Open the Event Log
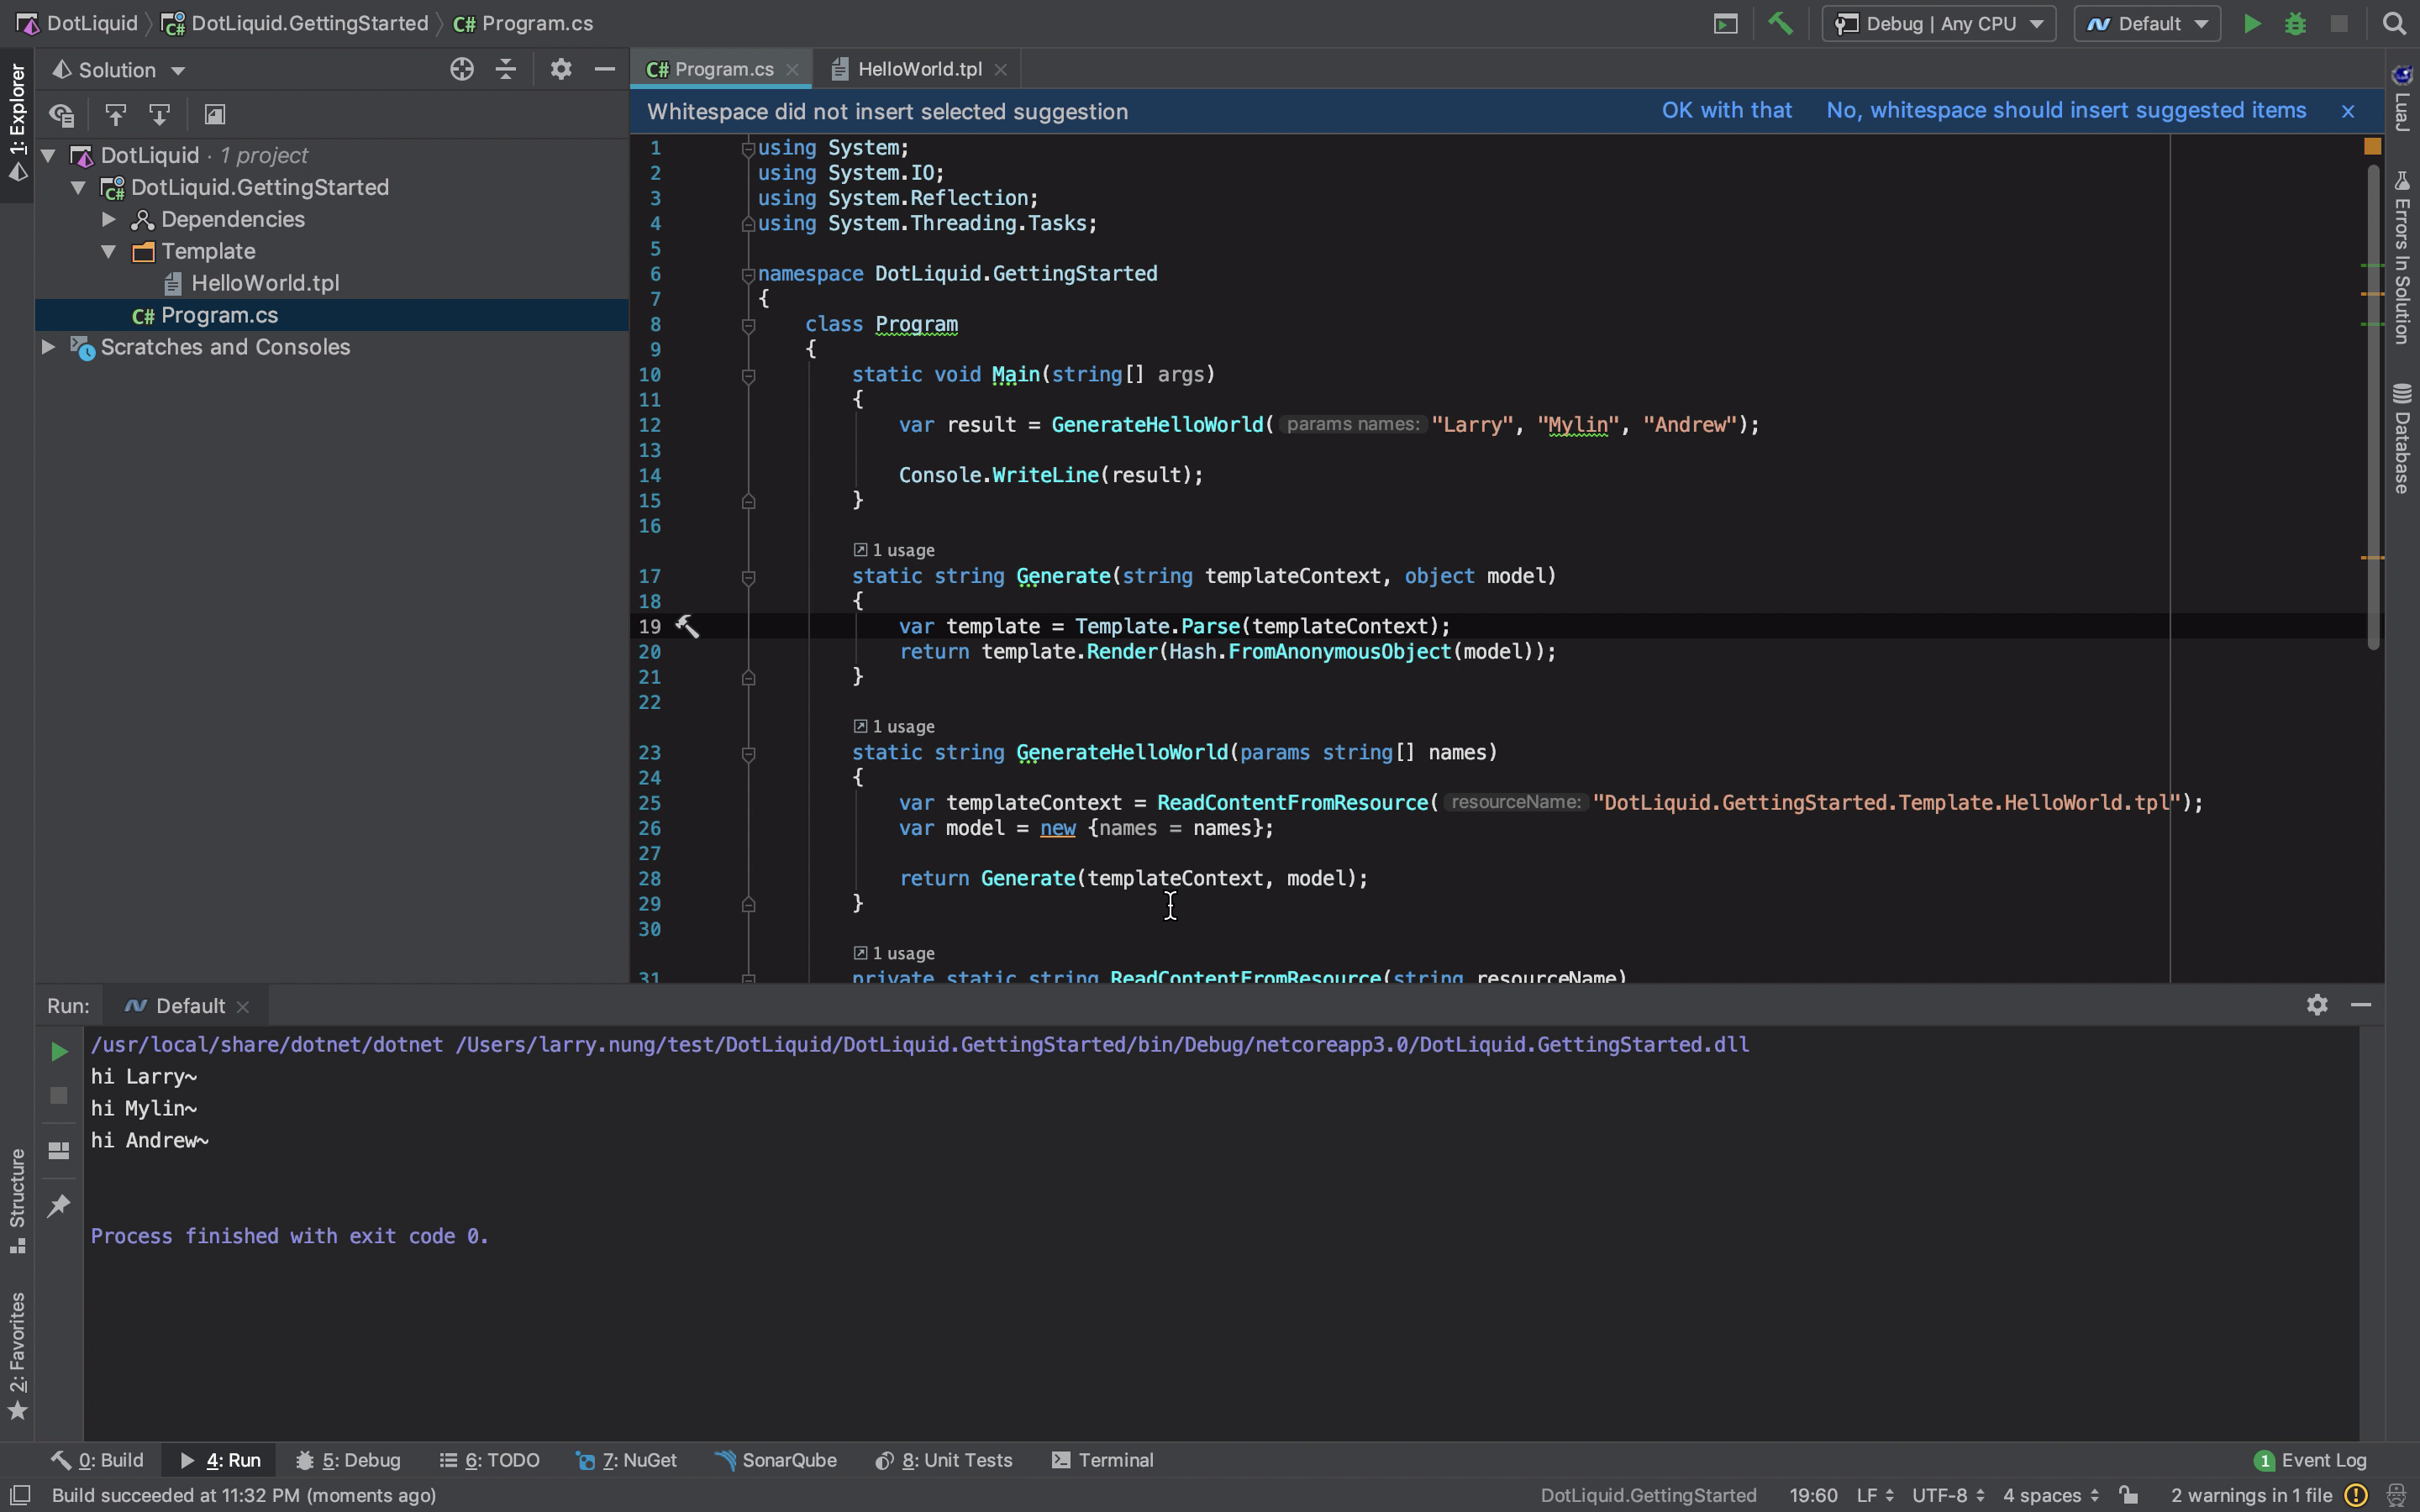 (2310, 1460)
